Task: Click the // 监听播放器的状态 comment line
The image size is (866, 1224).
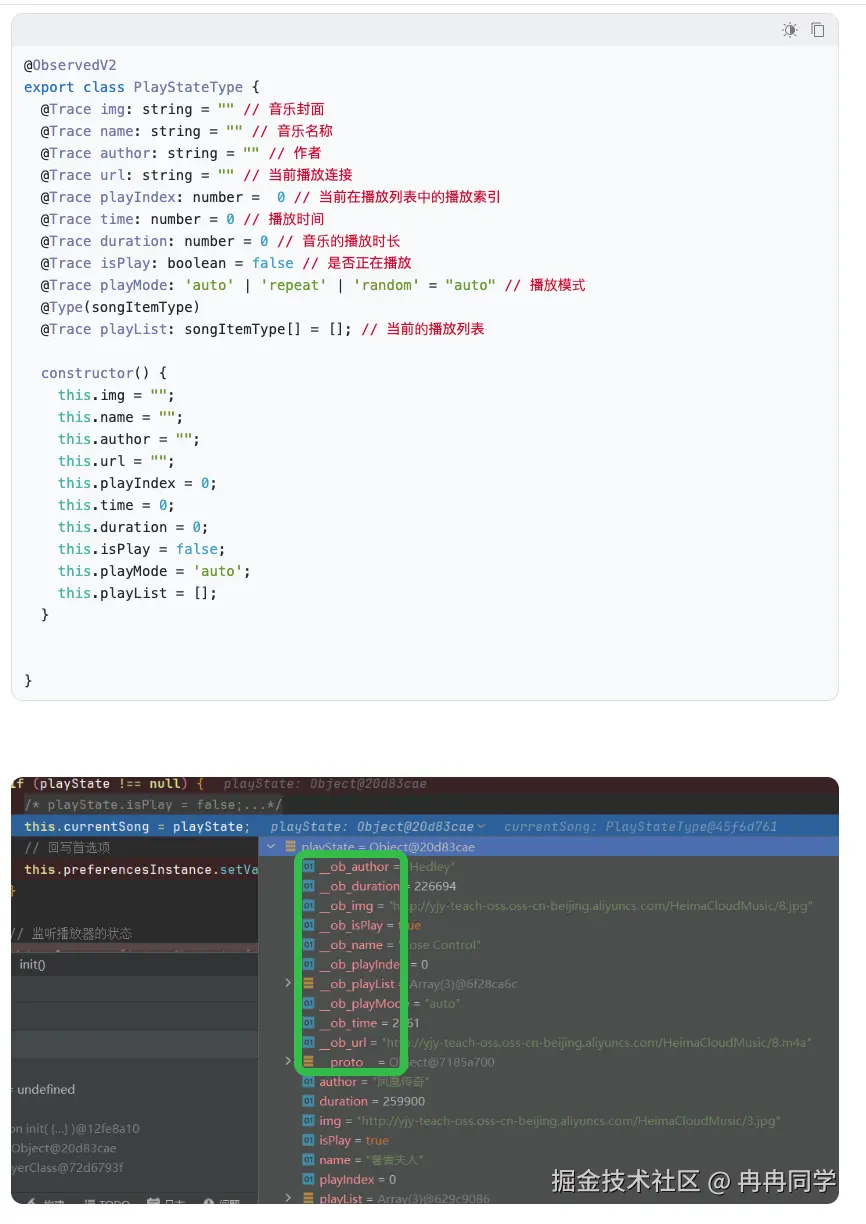Action: [x=71, y=934]
